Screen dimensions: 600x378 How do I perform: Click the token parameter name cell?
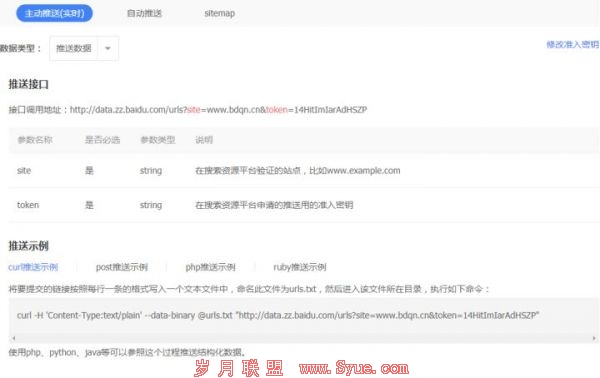28,205
